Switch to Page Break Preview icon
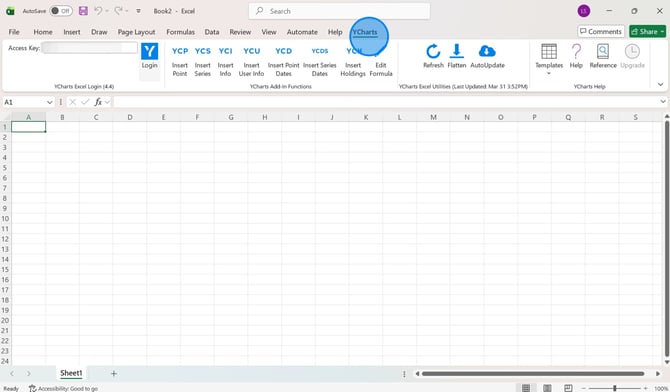Image resolution: width=670 pixels, height=392 pixels. coord(568,388)
